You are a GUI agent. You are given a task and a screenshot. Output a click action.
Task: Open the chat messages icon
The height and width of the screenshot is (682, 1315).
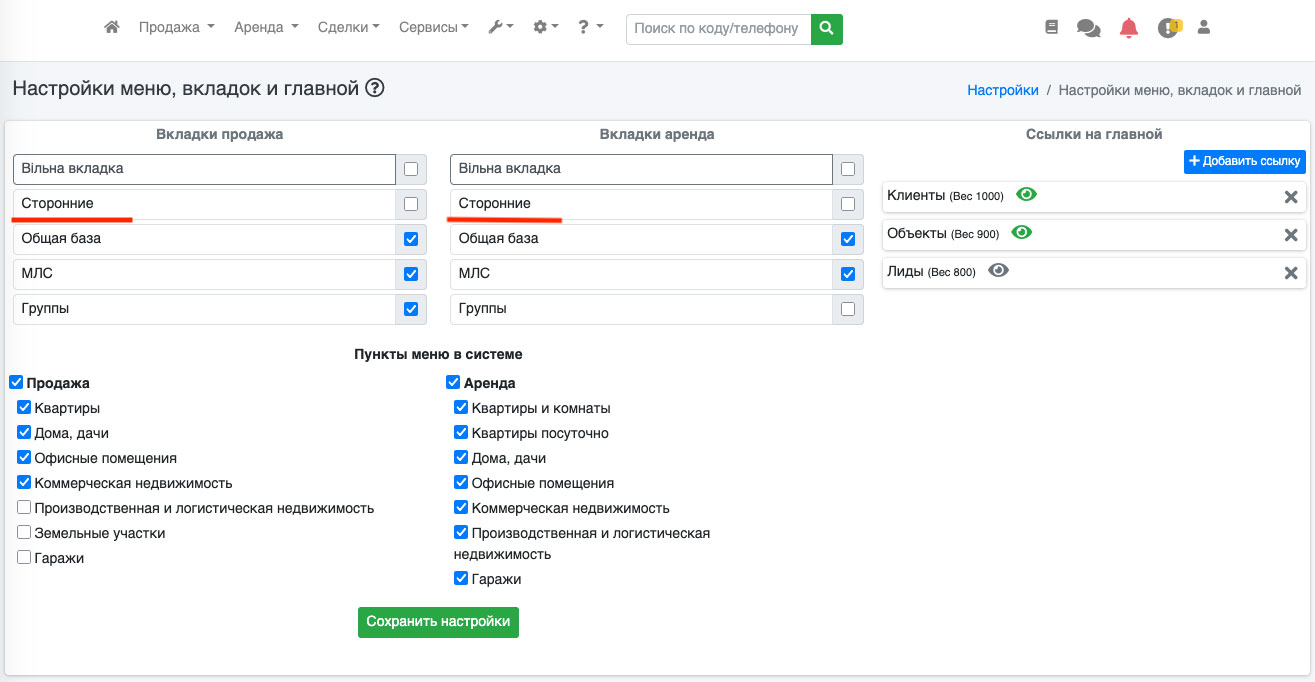[1088, 28]
